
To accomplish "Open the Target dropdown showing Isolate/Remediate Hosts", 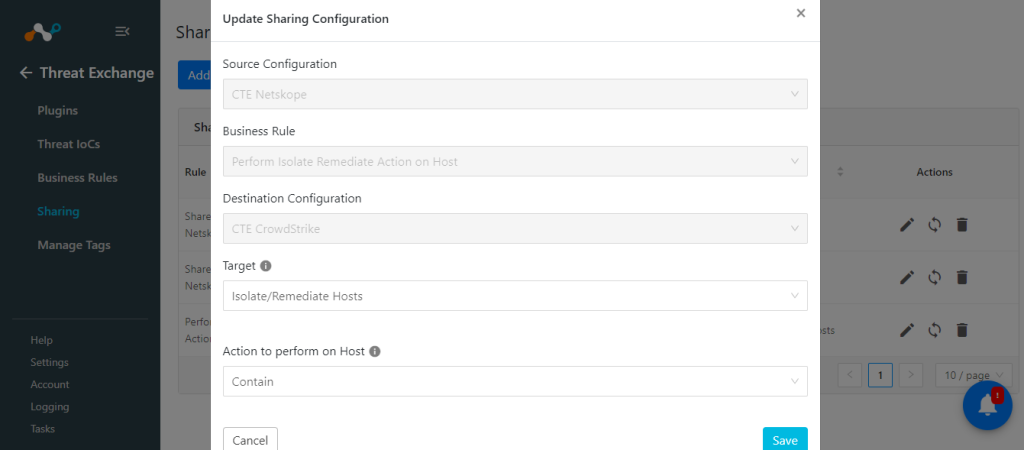I will pyautogui.click(x=515, y=296).
